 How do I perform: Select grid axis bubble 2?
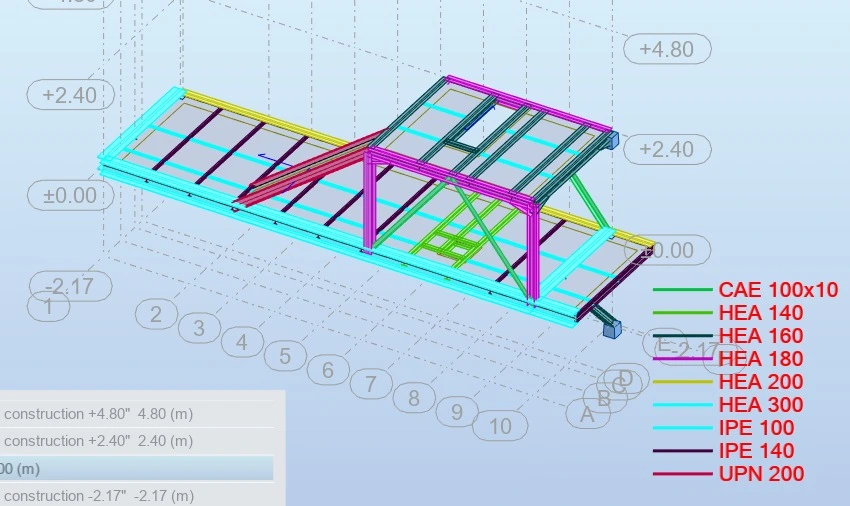click(156, 314)
